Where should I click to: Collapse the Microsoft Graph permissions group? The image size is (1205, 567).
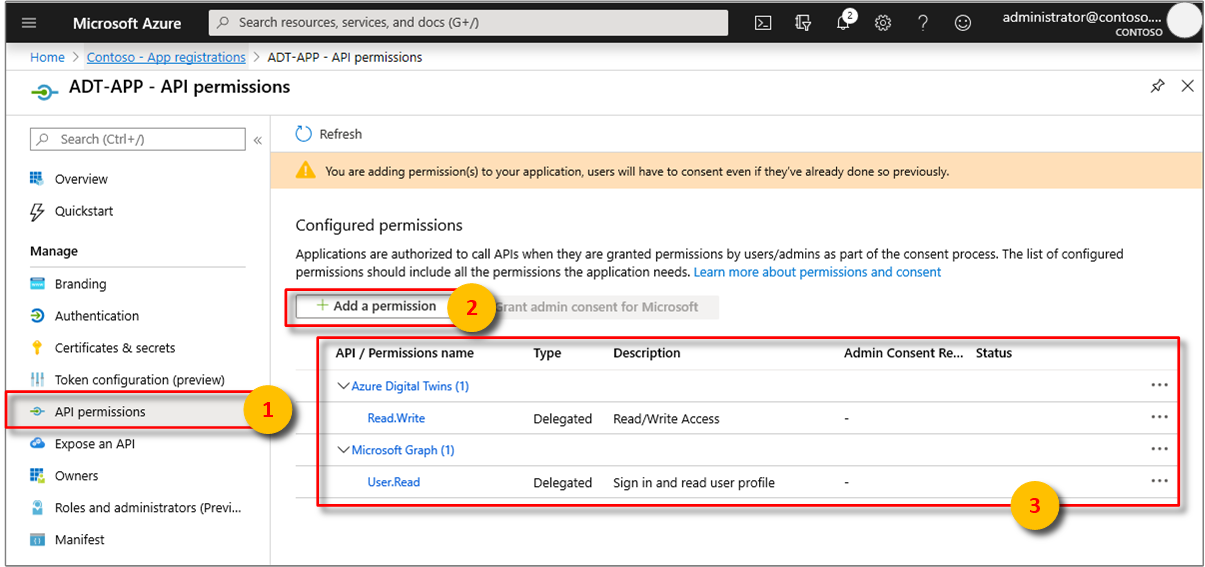[344, 450]
